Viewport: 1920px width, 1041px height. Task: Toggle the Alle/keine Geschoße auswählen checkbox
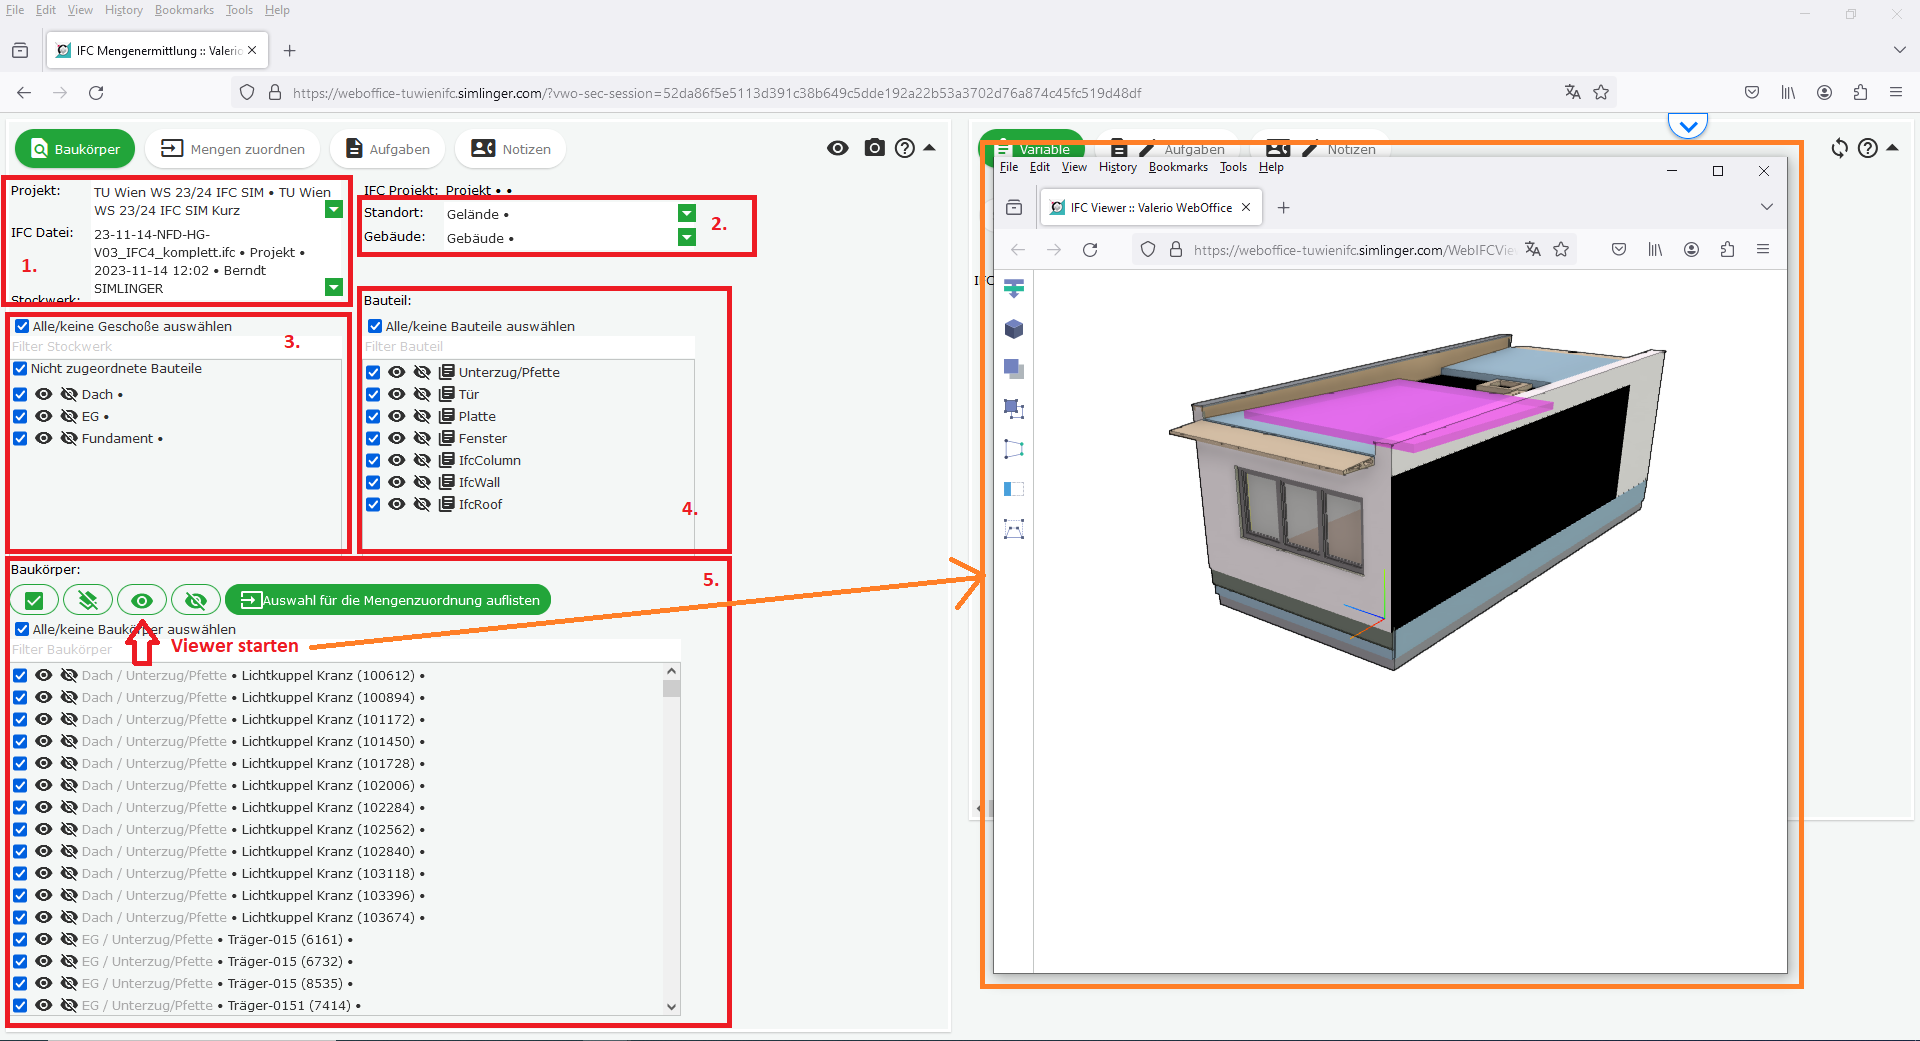[22, 326]
